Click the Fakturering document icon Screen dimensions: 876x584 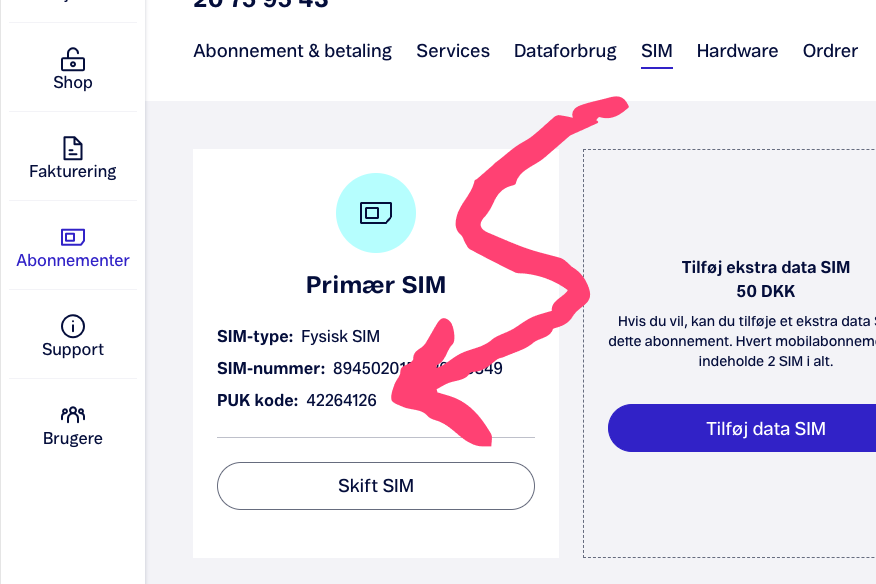point(73,148)
